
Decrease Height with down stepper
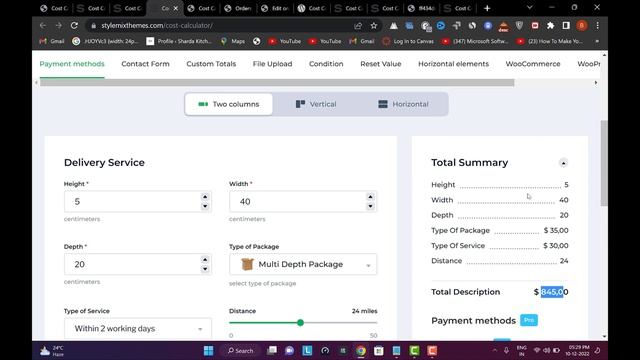205,206
